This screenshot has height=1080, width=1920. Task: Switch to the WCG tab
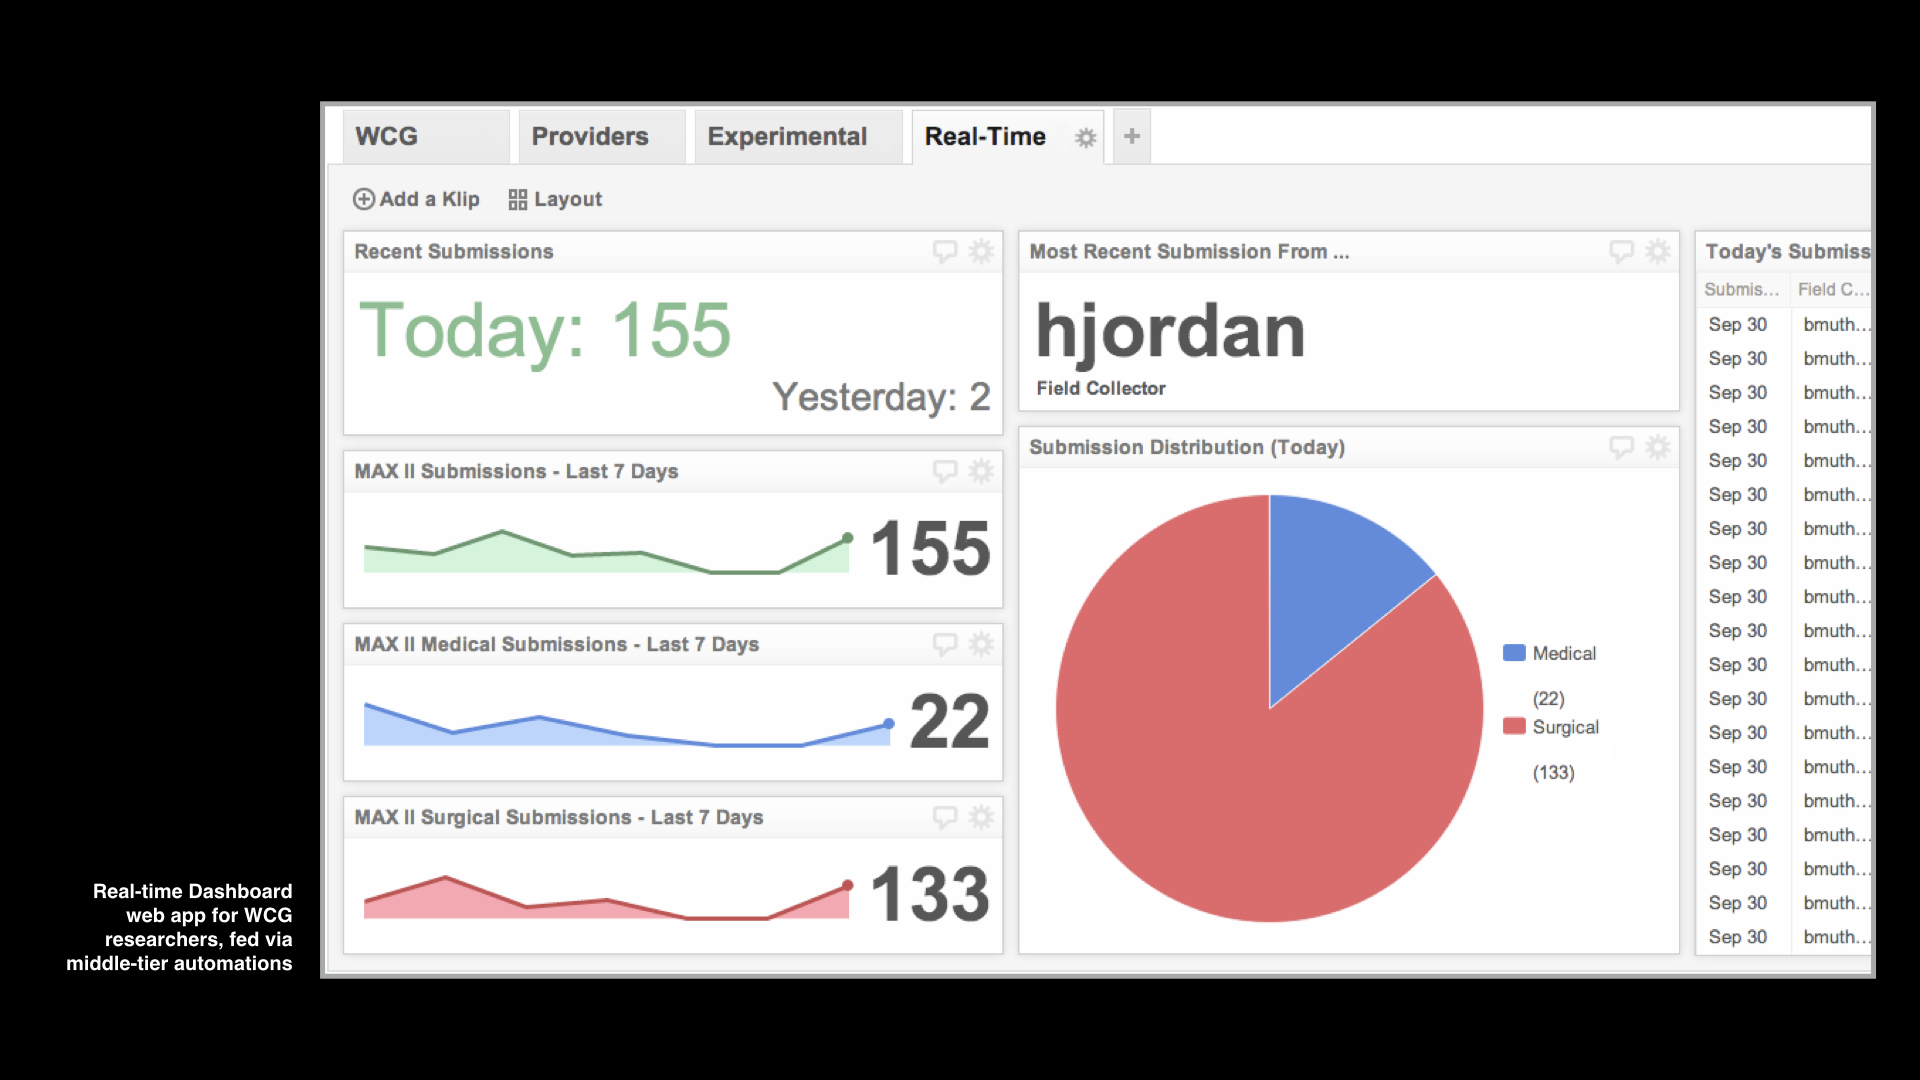(x=426, y=137)
